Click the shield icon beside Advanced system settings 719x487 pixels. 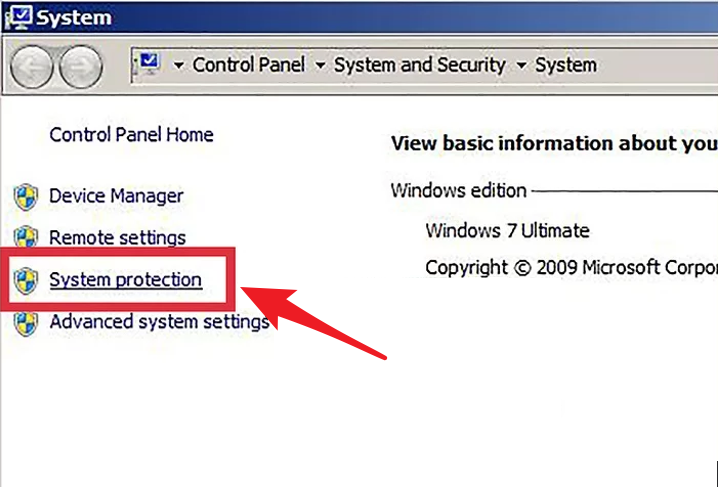pyautogui.click(x=26, y=323)
